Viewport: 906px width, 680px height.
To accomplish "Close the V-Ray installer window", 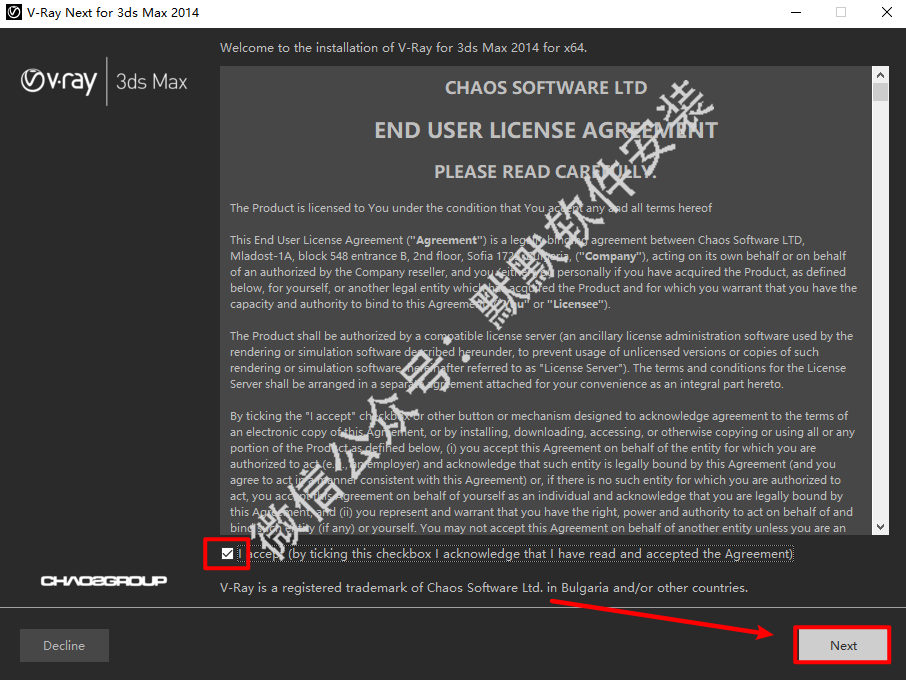I will click(886, 13).
